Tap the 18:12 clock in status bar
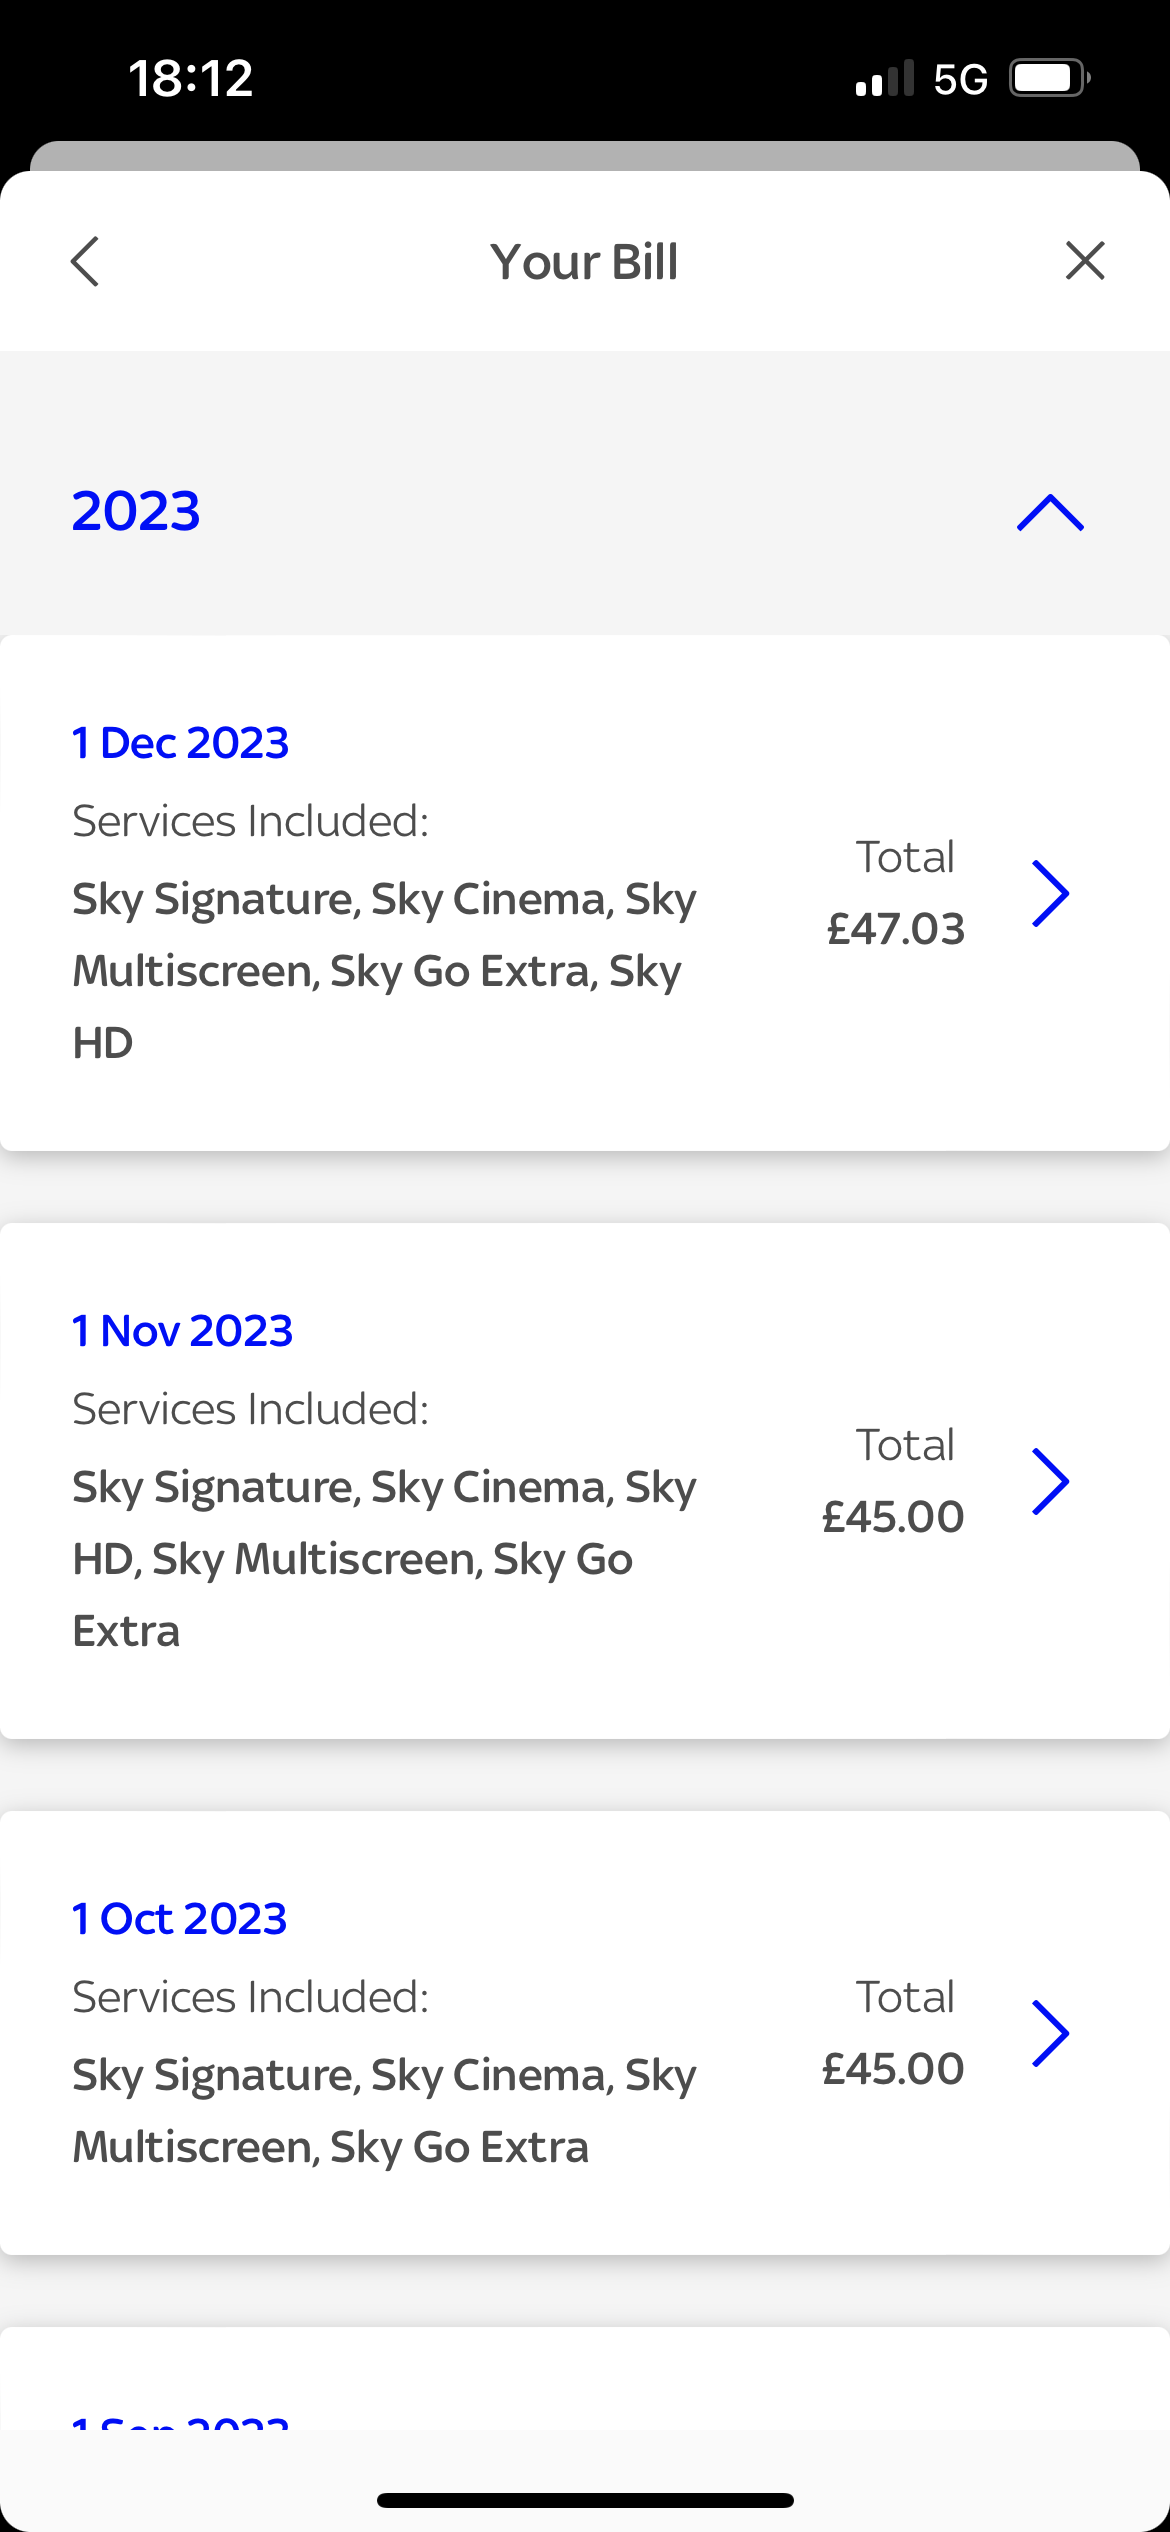Screen dimensions: 1170x2532 coord(191,78)
